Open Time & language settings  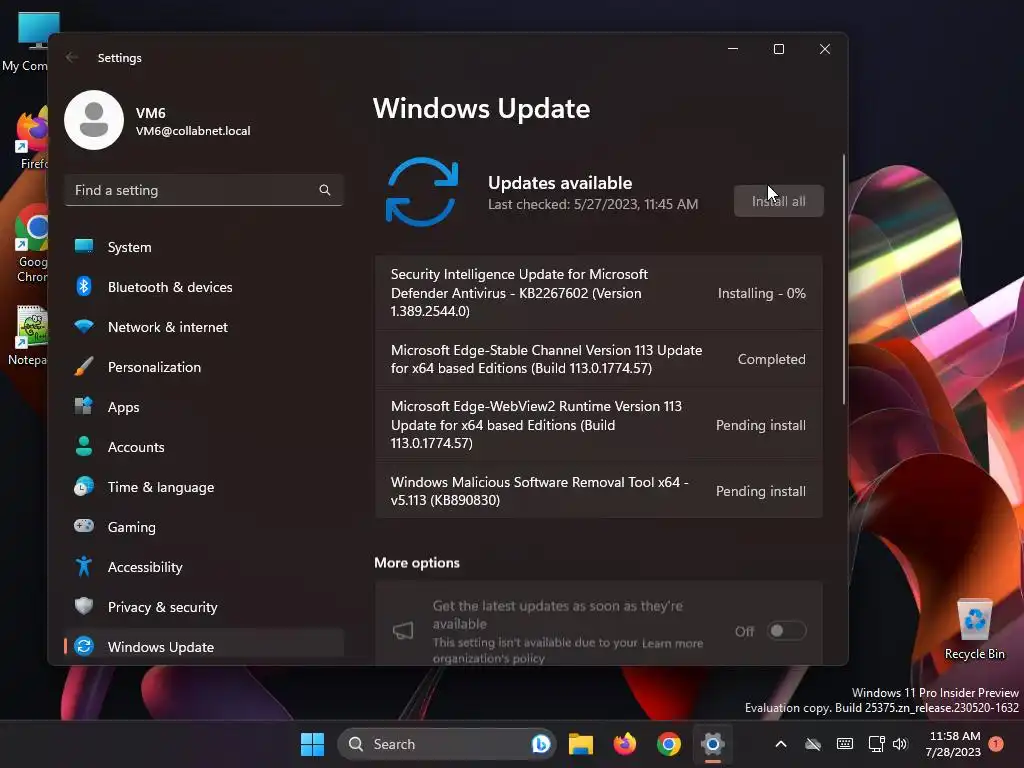(204, 487)
